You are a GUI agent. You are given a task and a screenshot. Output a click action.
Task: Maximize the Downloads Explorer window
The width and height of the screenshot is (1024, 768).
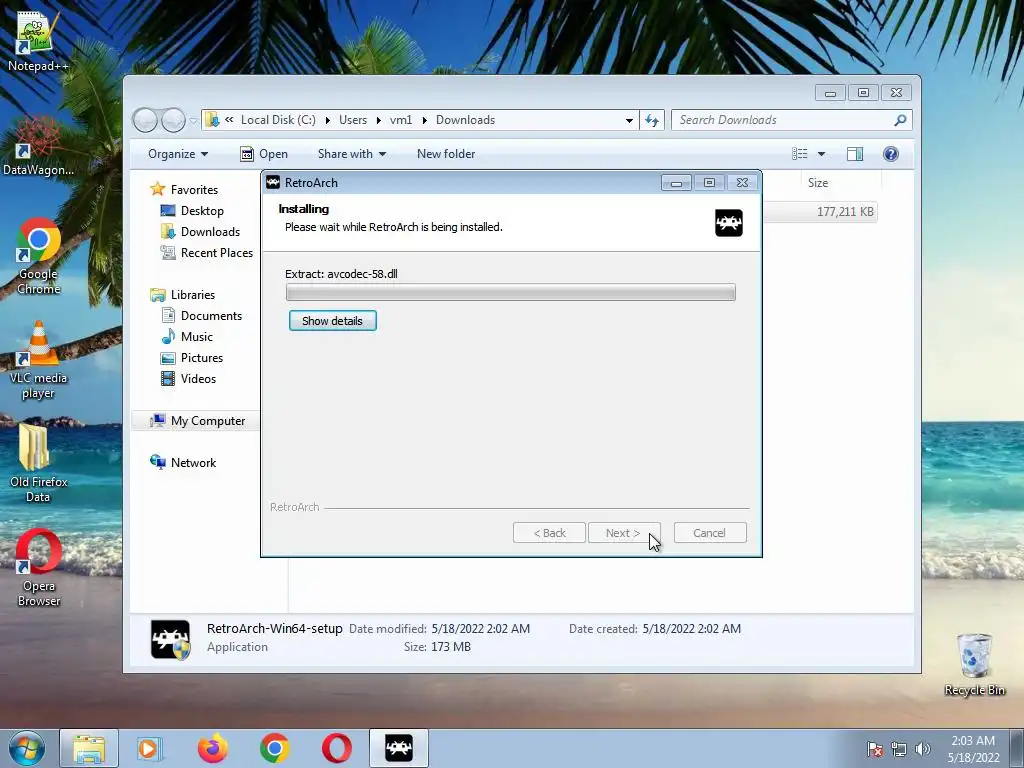(863, 93)
